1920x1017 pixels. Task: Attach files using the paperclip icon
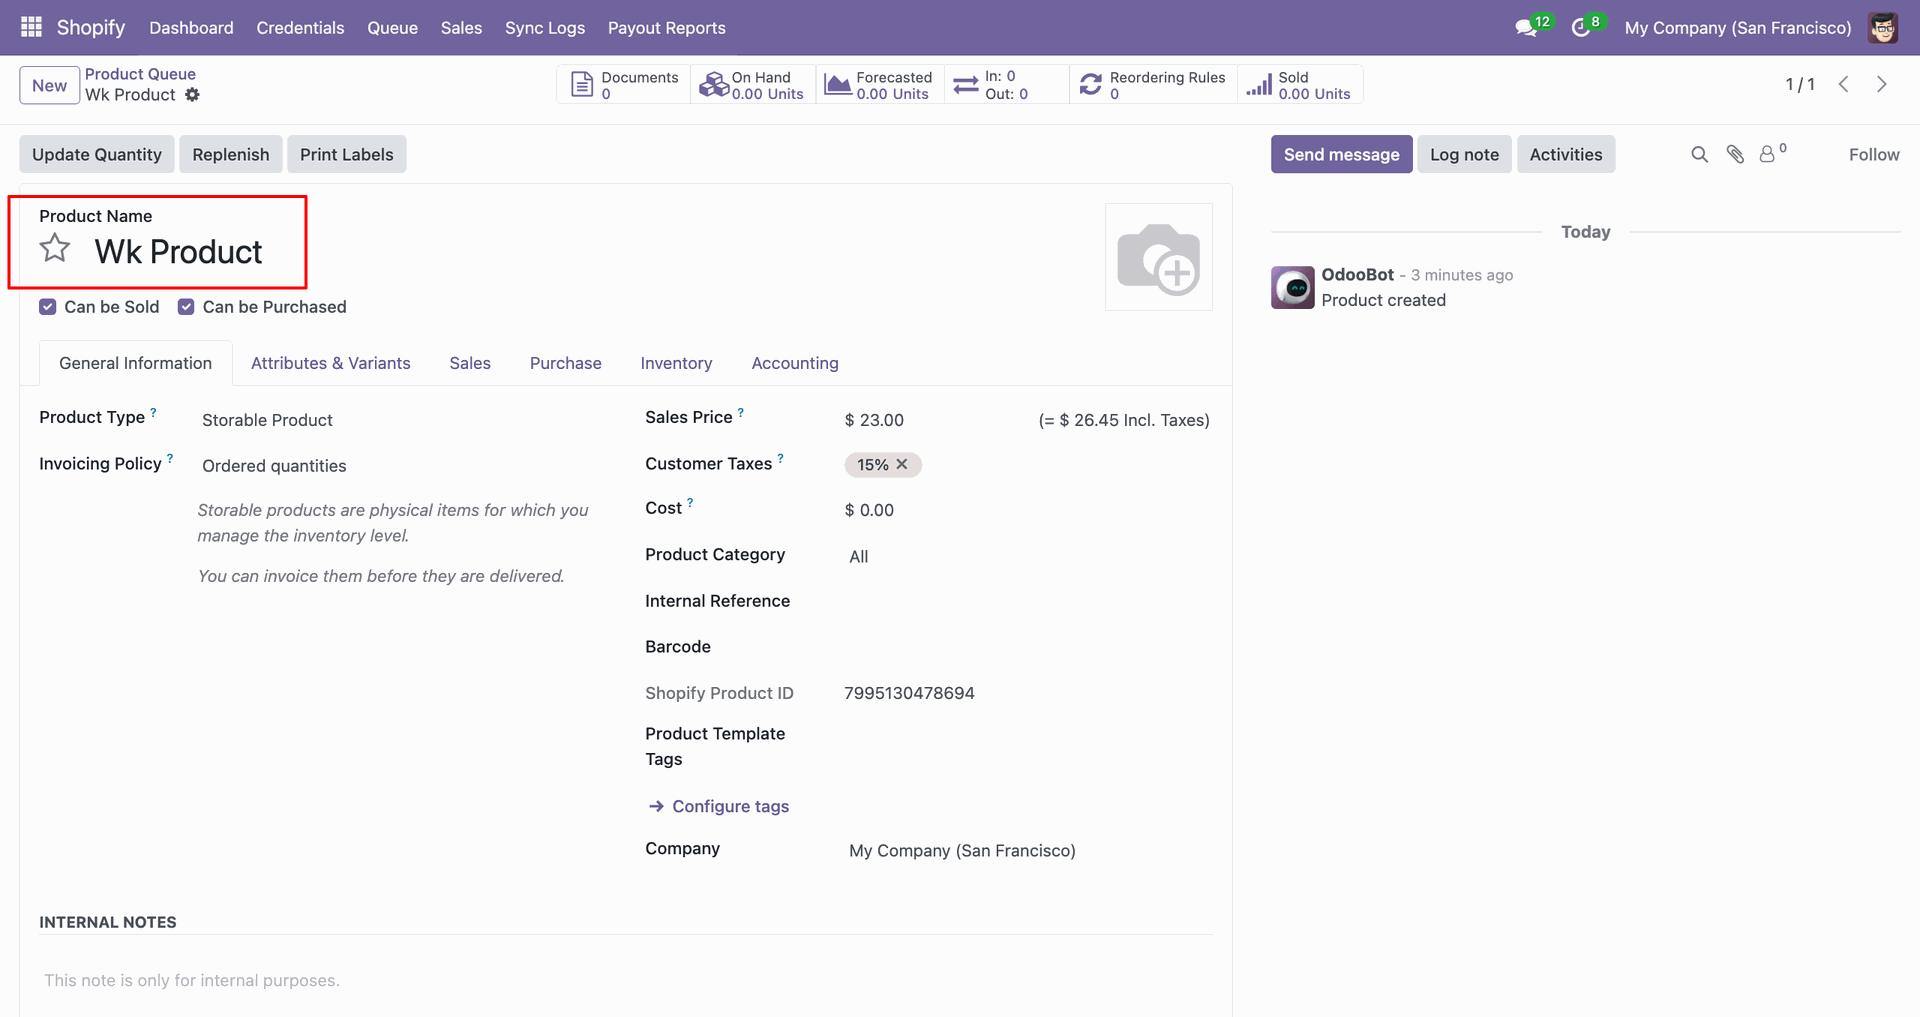pyautogui.click(x=1735, y=154)
